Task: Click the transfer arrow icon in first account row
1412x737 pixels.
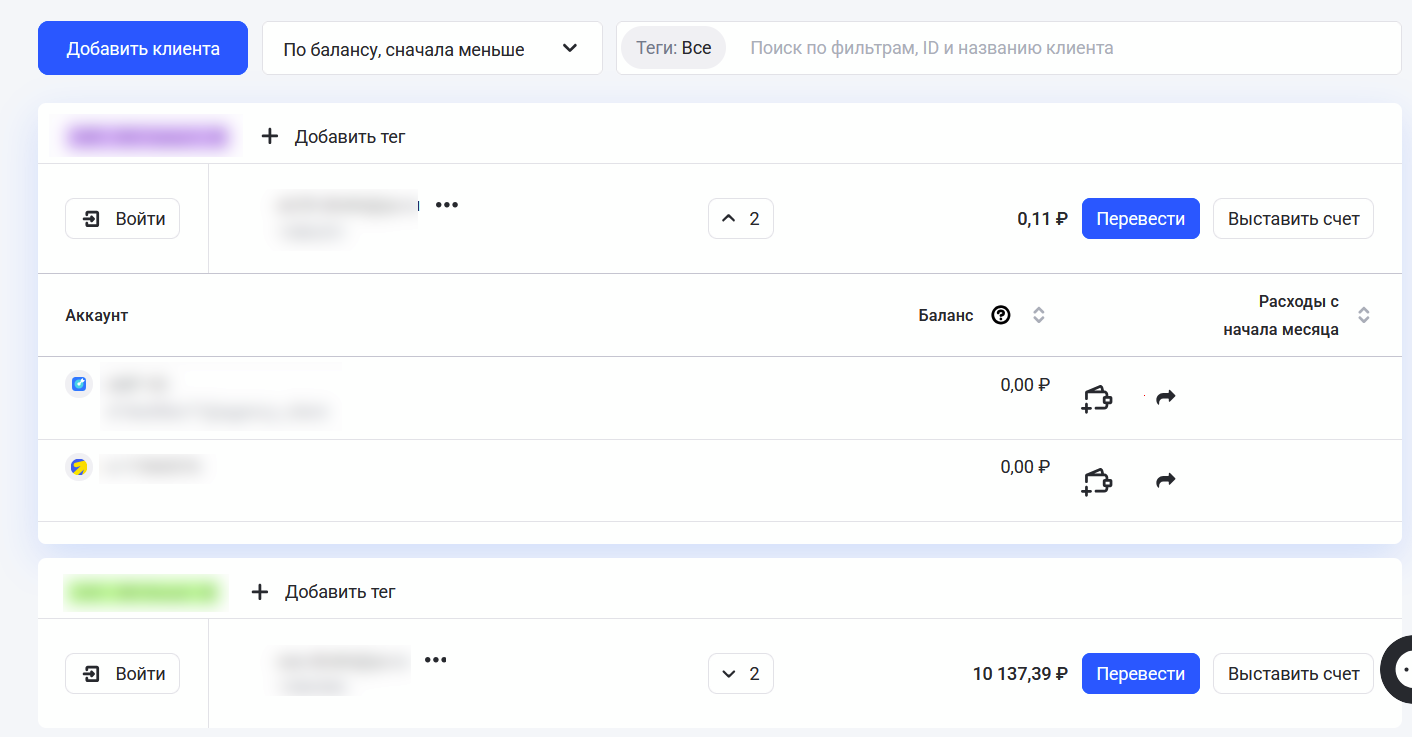Action: pos(1165,398)
